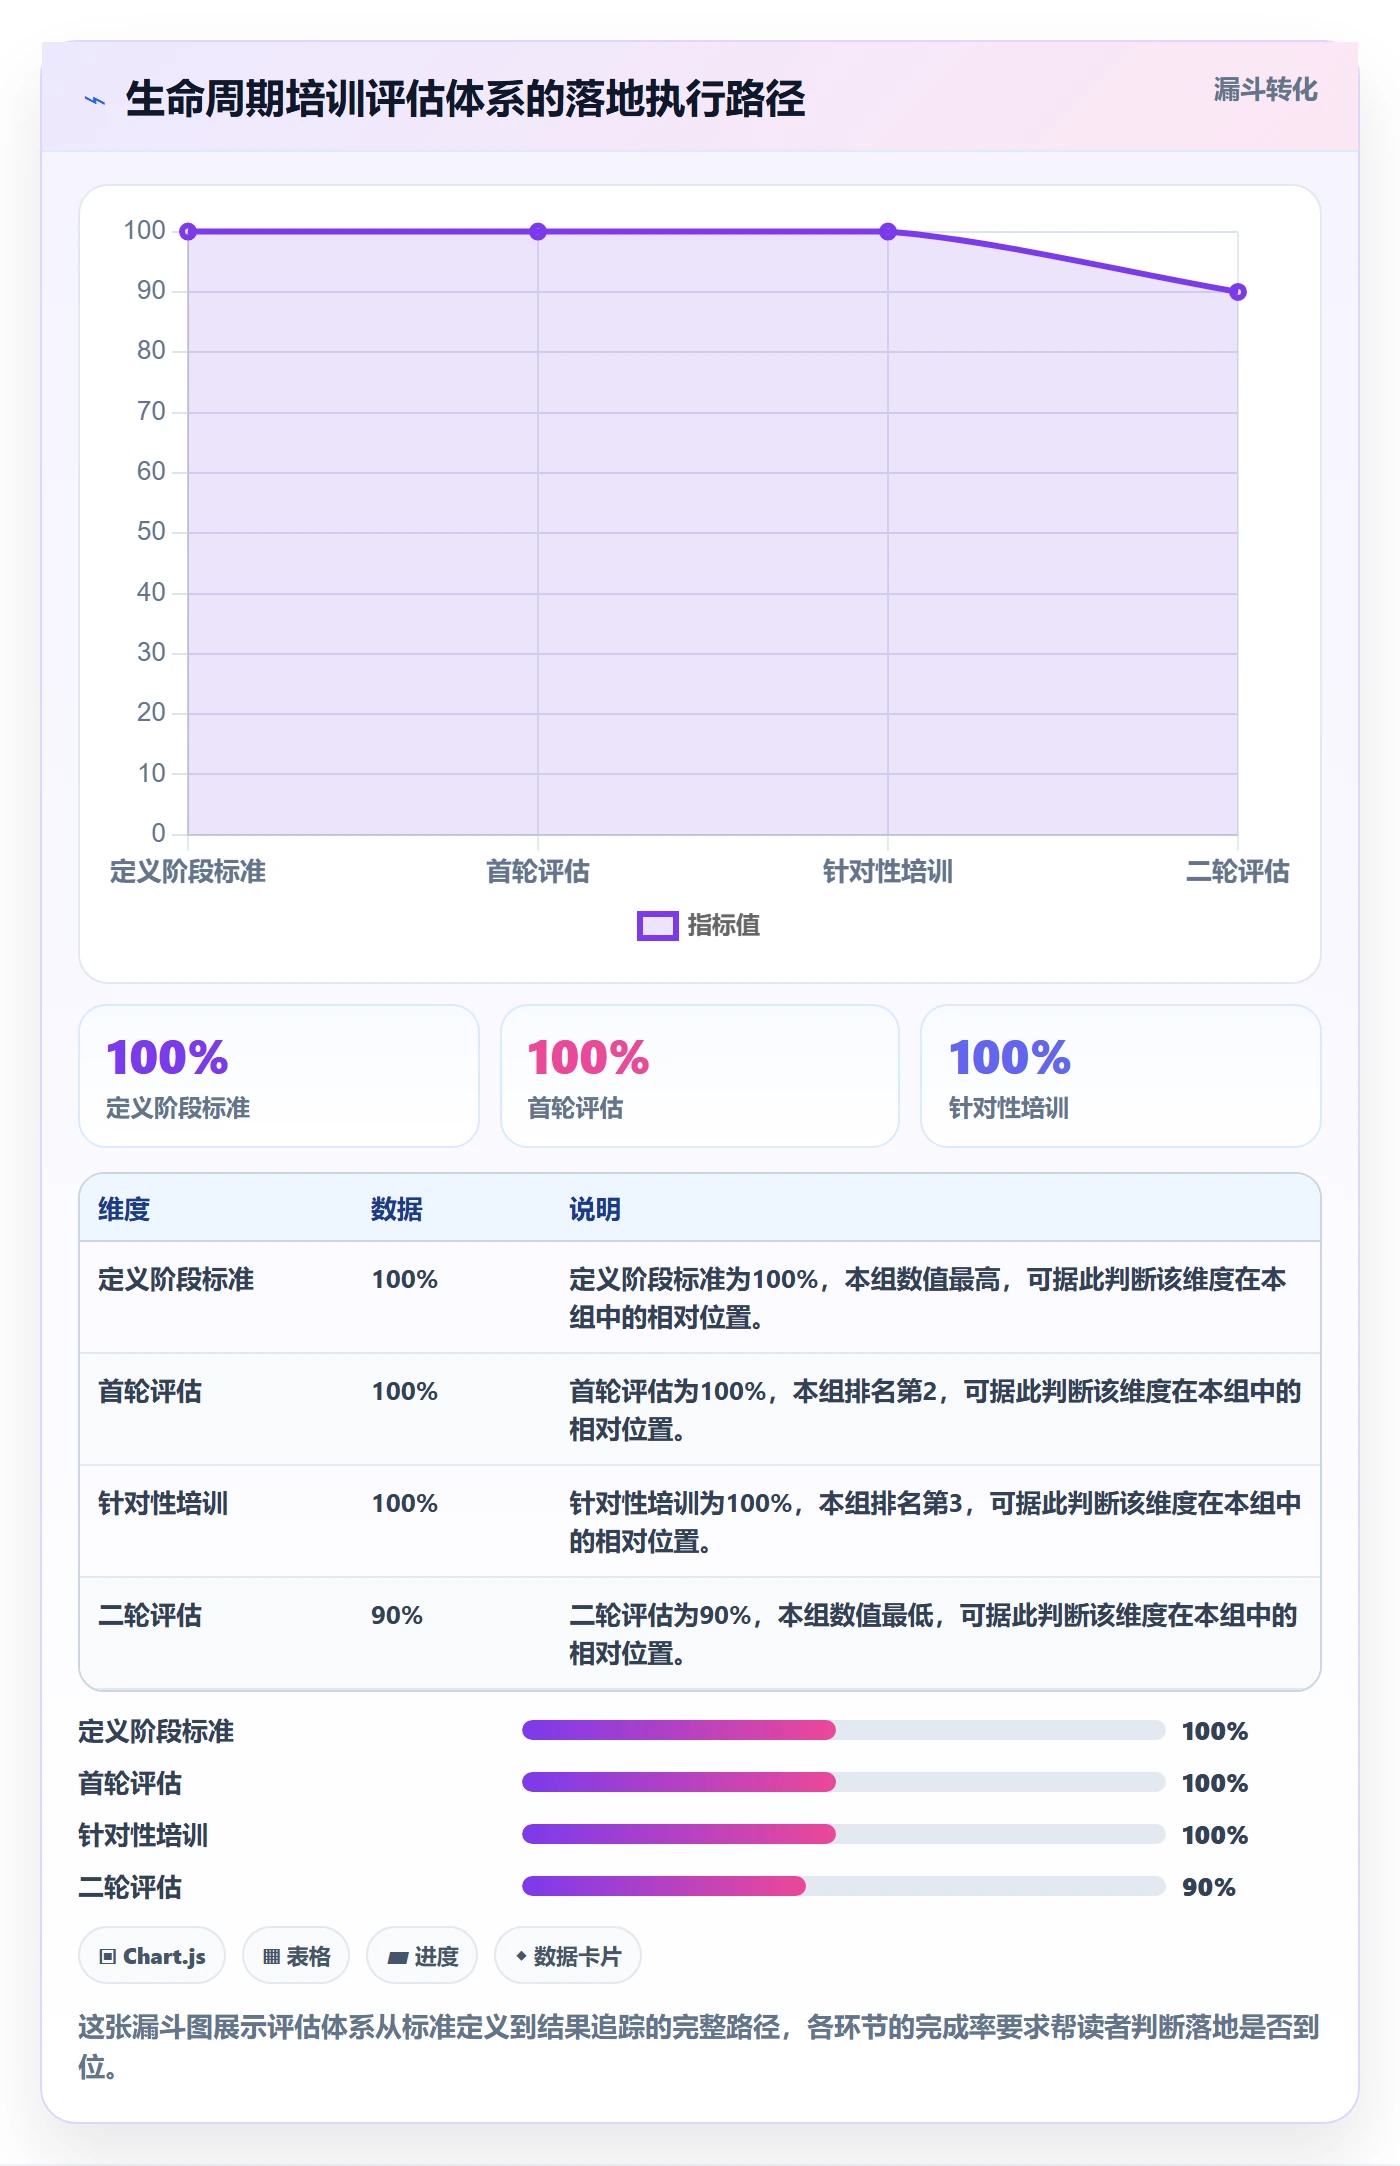Click the 90% cell in the table
The height and width of the screenshot is (2166, 1400).
pos(397,1615)
